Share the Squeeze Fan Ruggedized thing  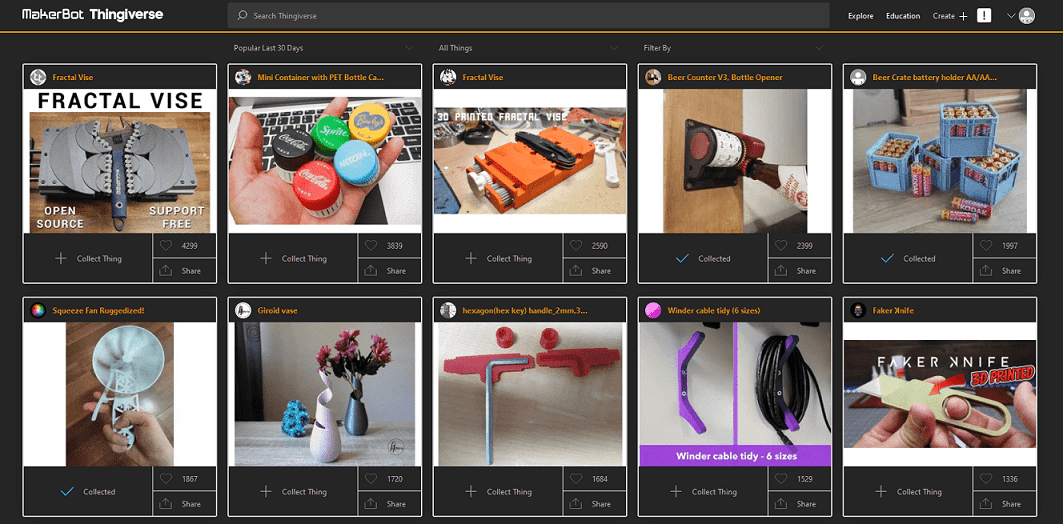(185, 504)
